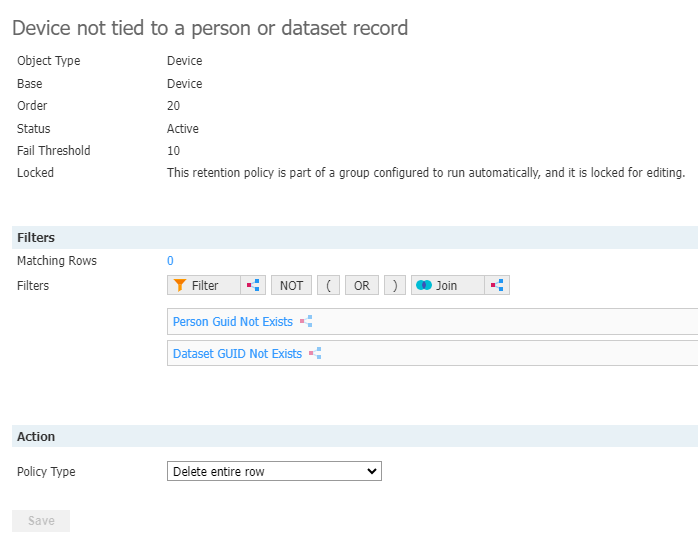Click the Filters section header bar
Viewport: 698px width, 538px height.
(x=355, y=237)
